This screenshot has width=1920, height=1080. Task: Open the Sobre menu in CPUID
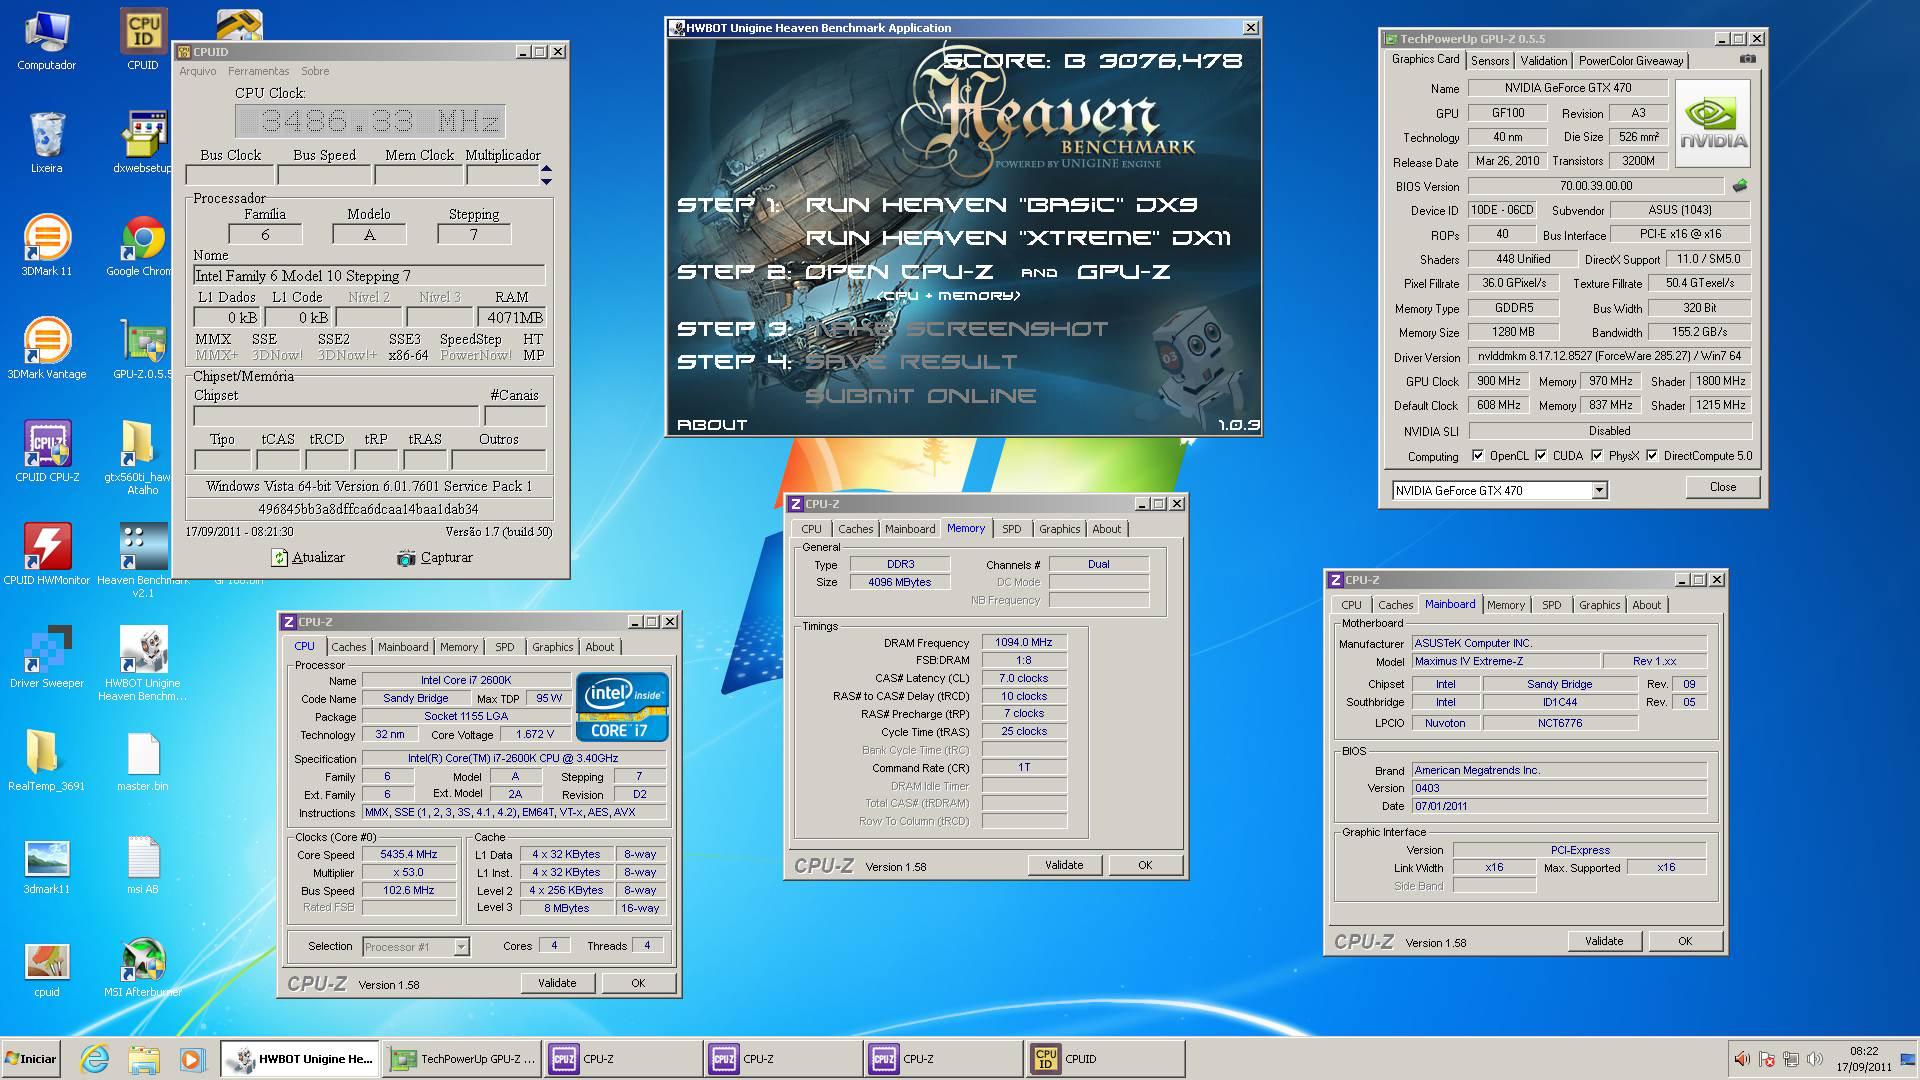click(x=315, y=71)
